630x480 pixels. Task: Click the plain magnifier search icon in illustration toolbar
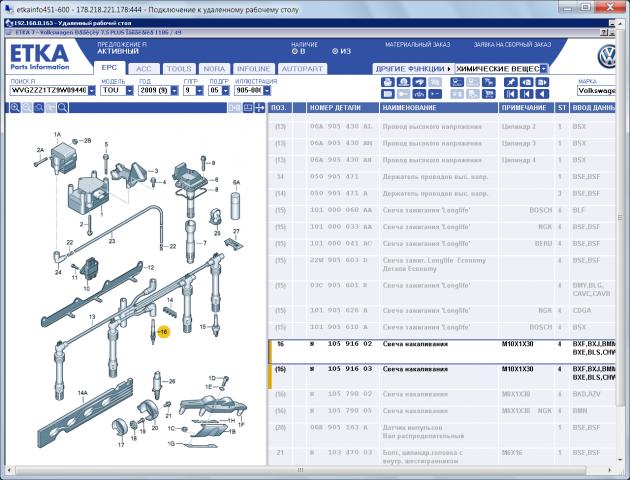[63, 108]
